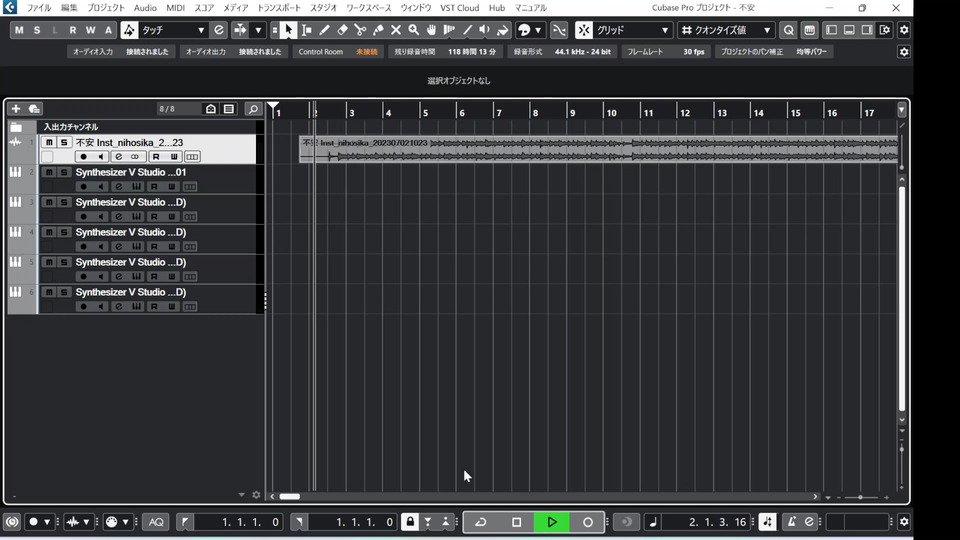
Task: Open the status line setup gear
Action: 904,52
